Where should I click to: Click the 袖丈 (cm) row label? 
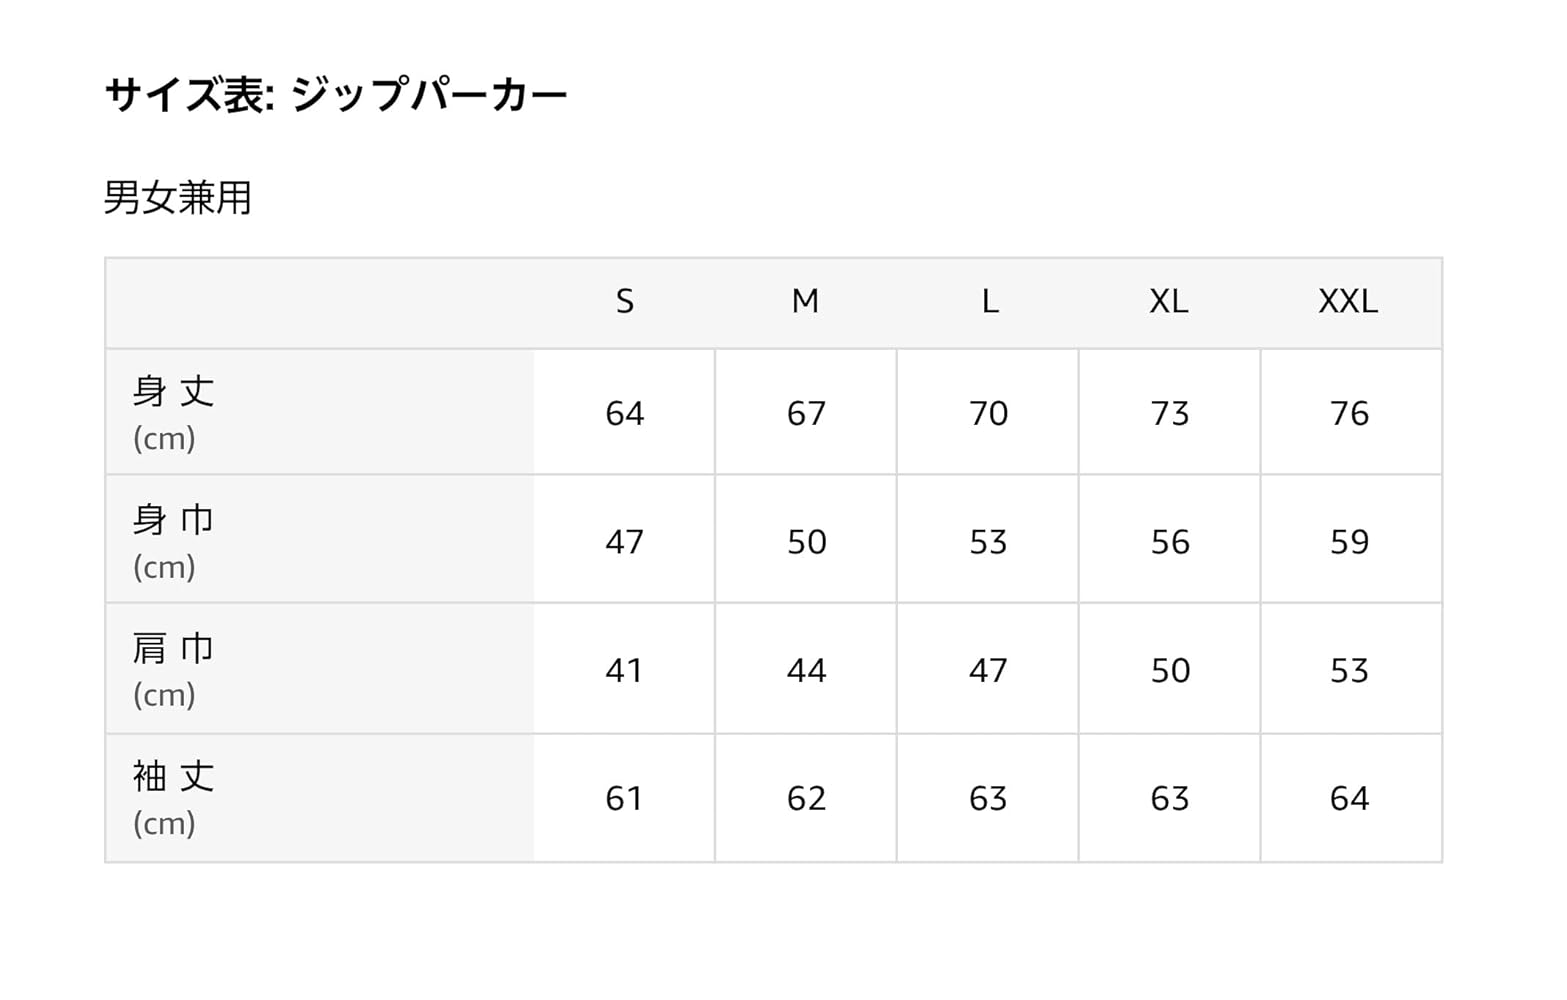click(174, 798)
